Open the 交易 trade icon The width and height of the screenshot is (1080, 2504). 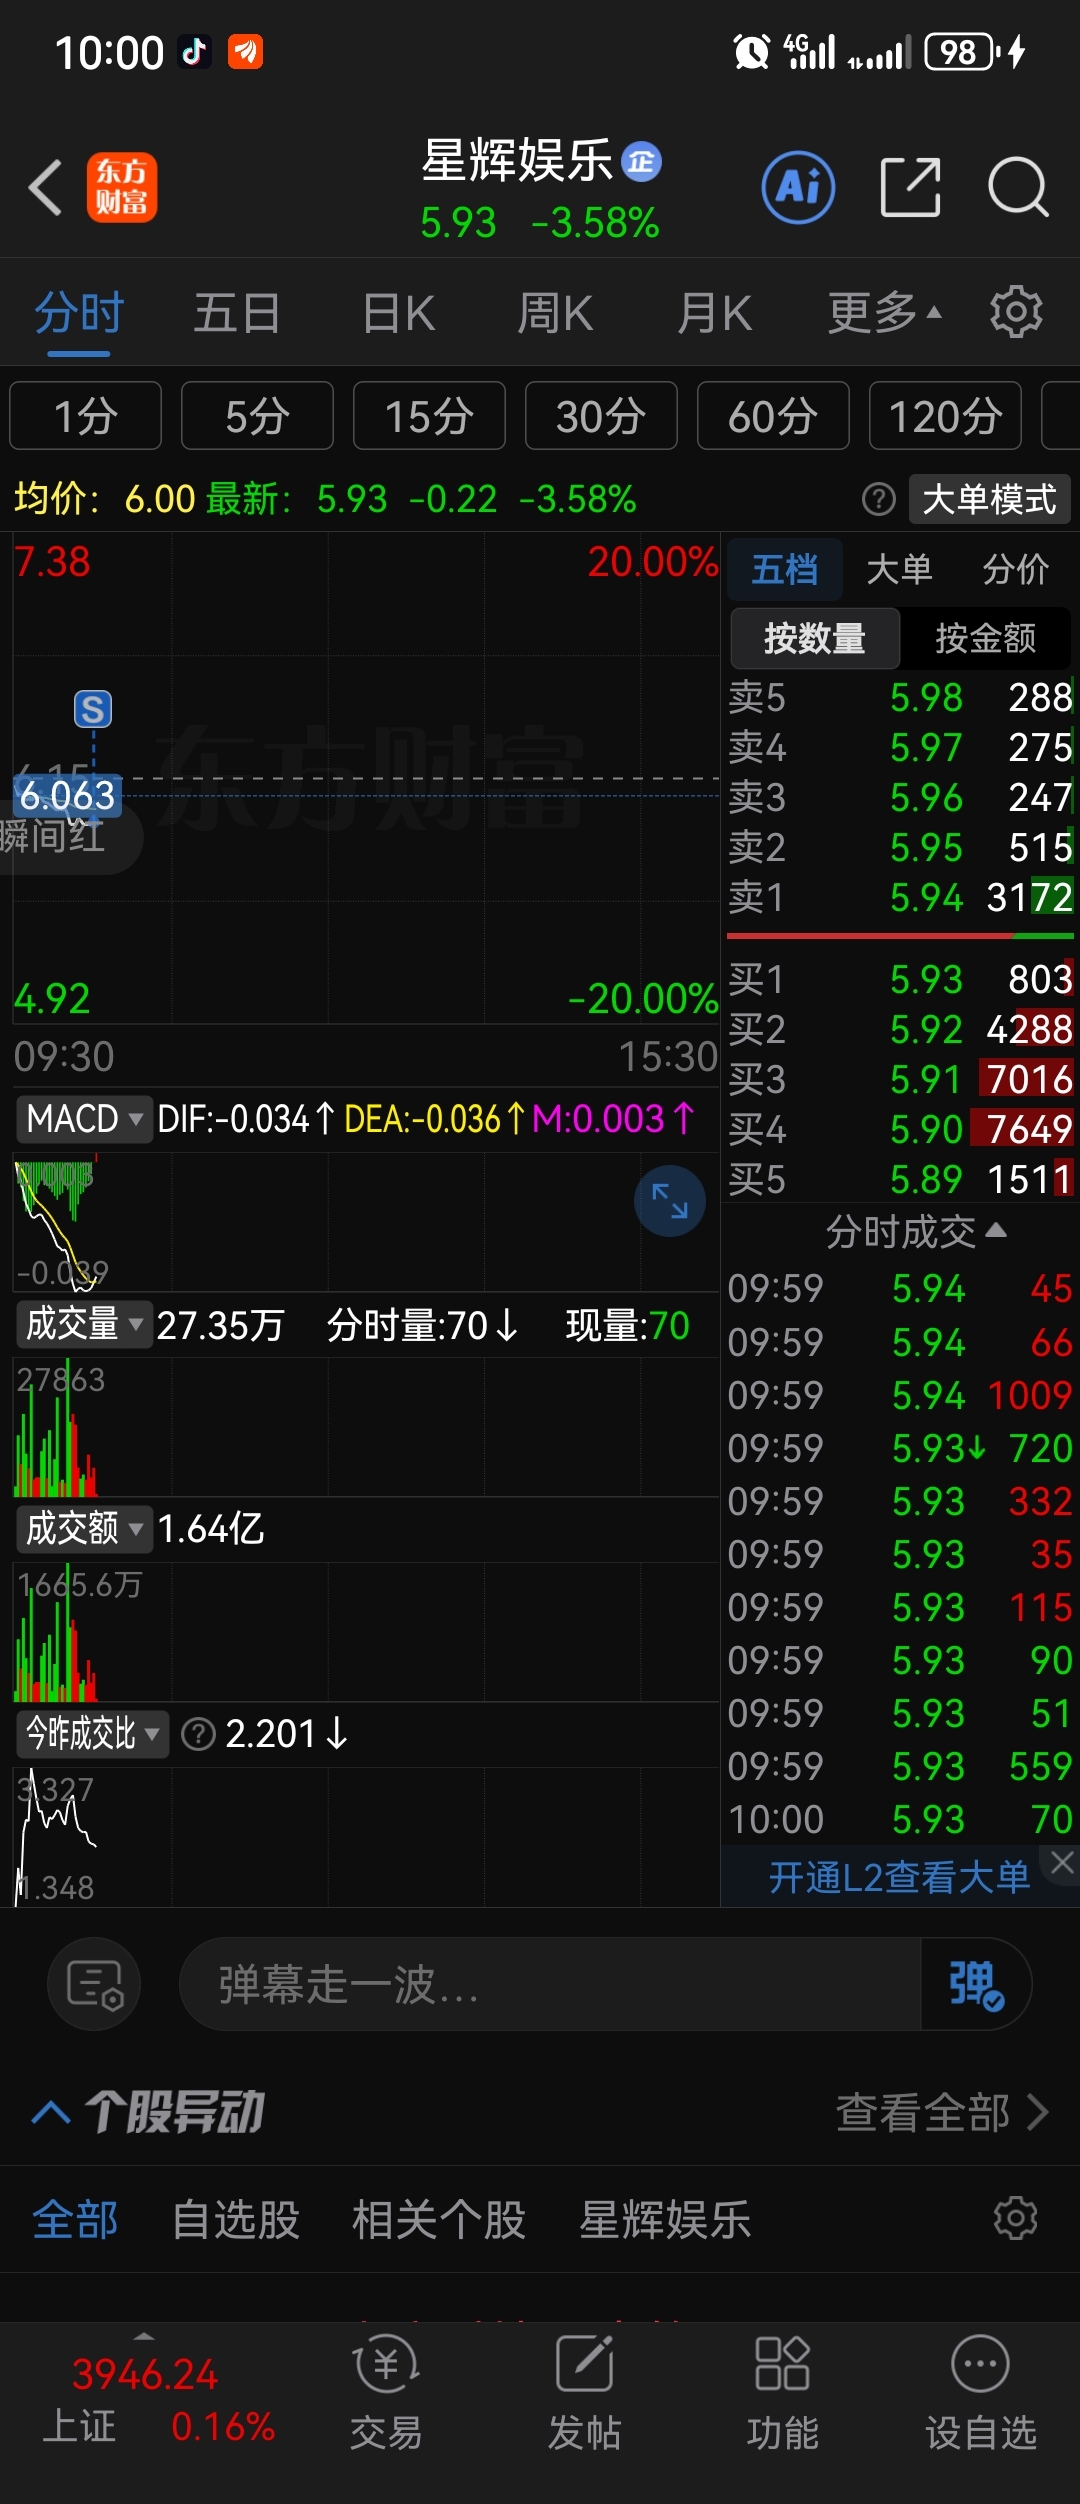click(386, 2392)
